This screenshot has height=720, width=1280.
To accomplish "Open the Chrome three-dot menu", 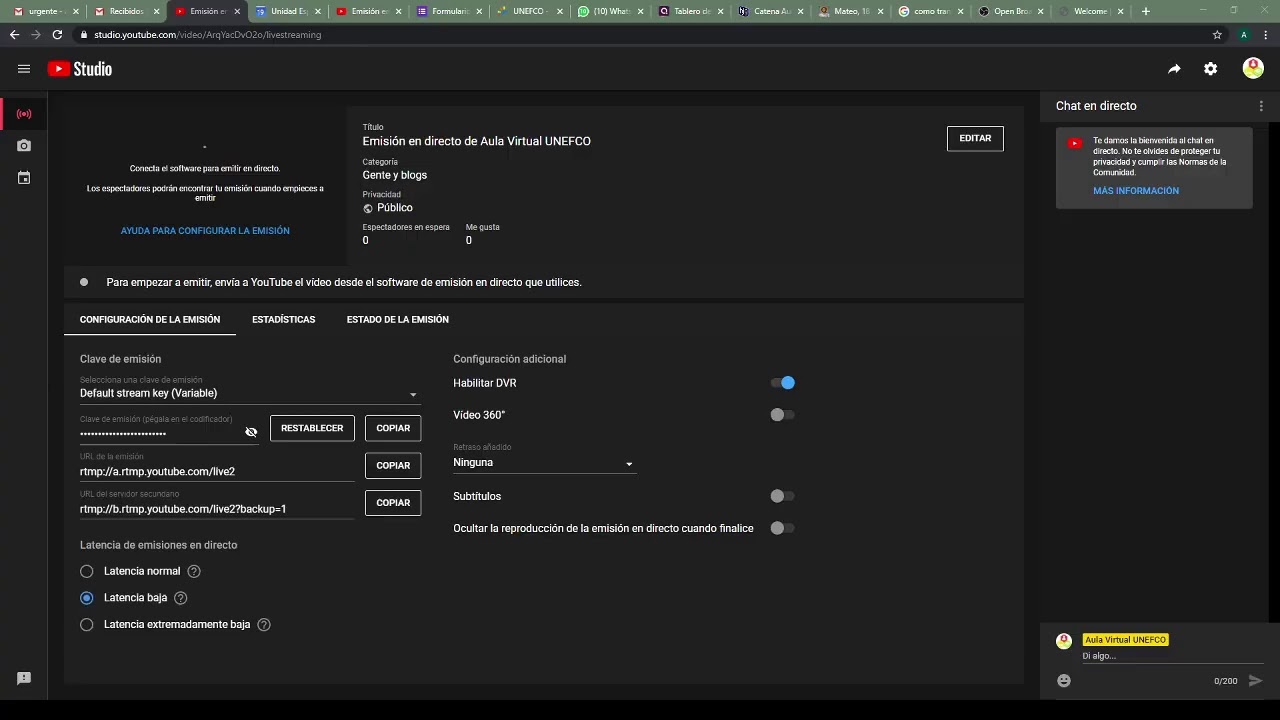I will coord(1267,34).
